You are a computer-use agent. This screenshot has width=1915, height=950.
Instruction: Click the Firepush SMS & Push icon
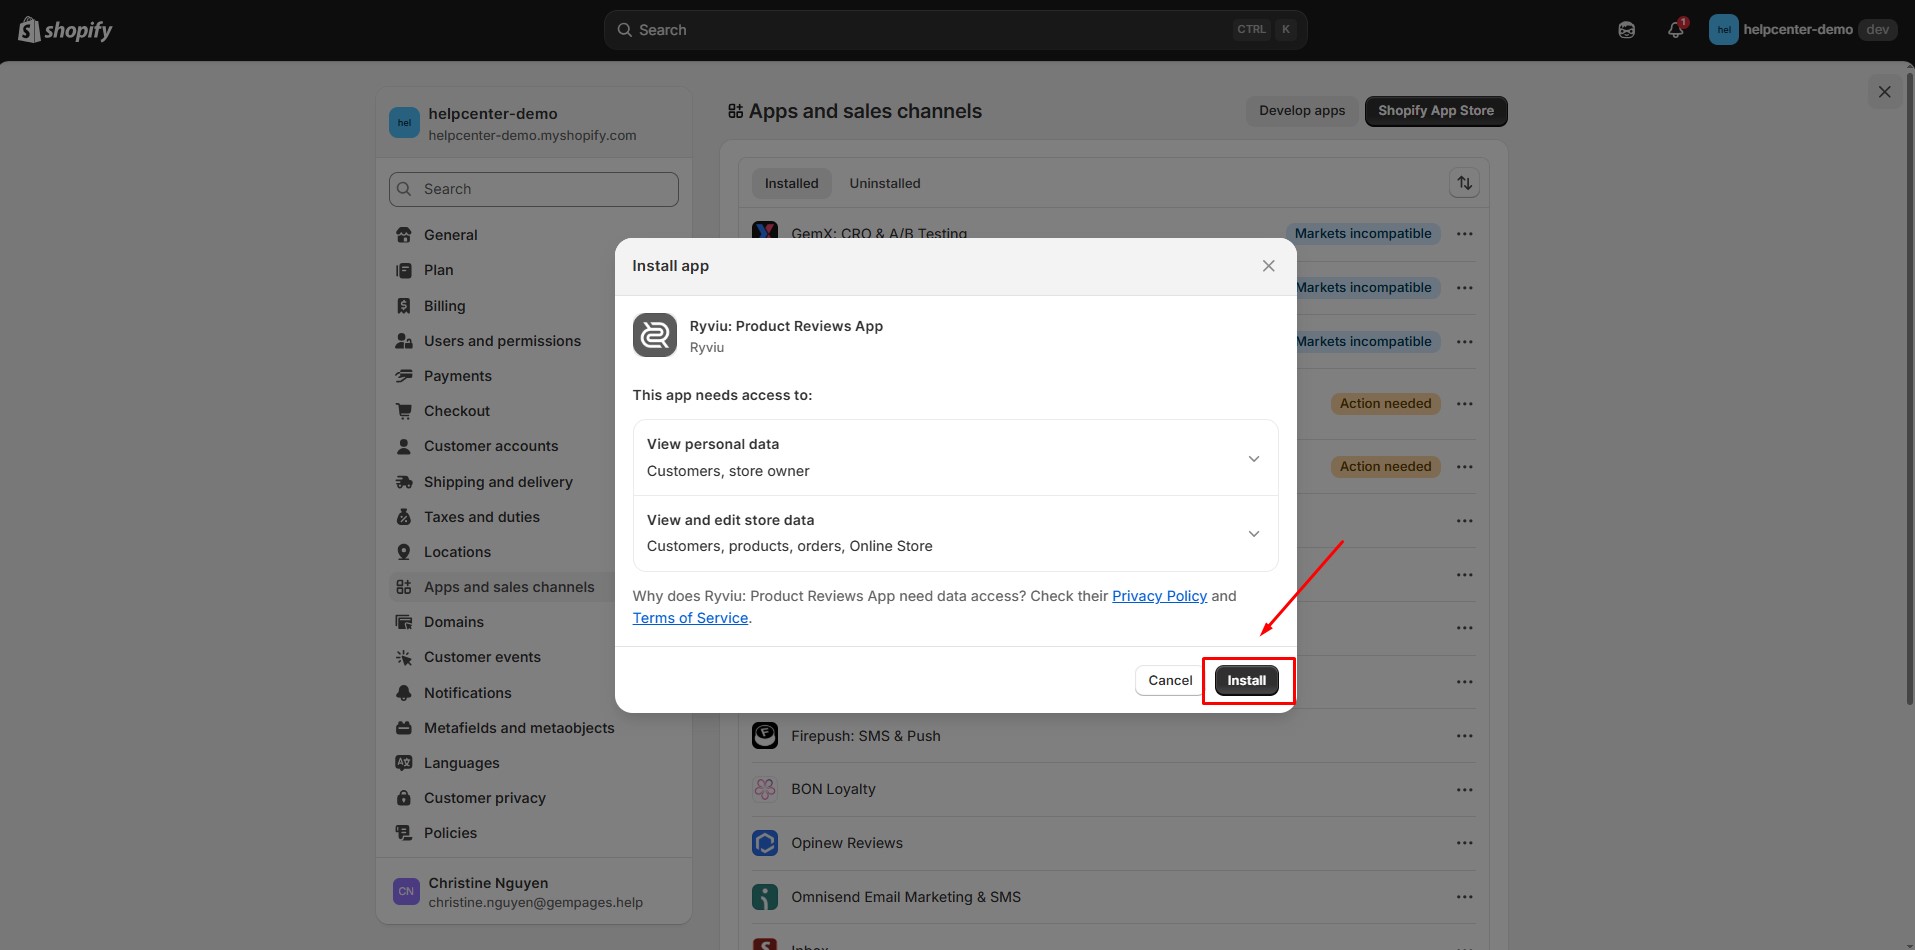(765, 736)
